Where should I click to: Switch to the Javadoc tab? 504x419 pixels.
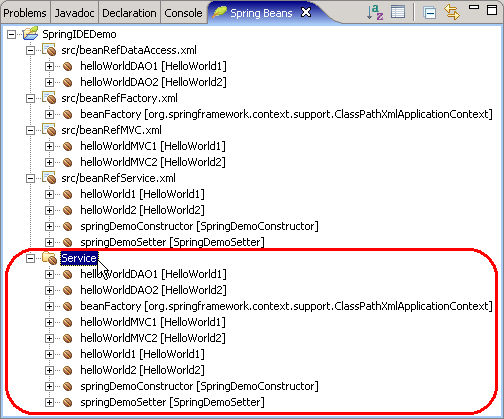(x=74, y=13)
